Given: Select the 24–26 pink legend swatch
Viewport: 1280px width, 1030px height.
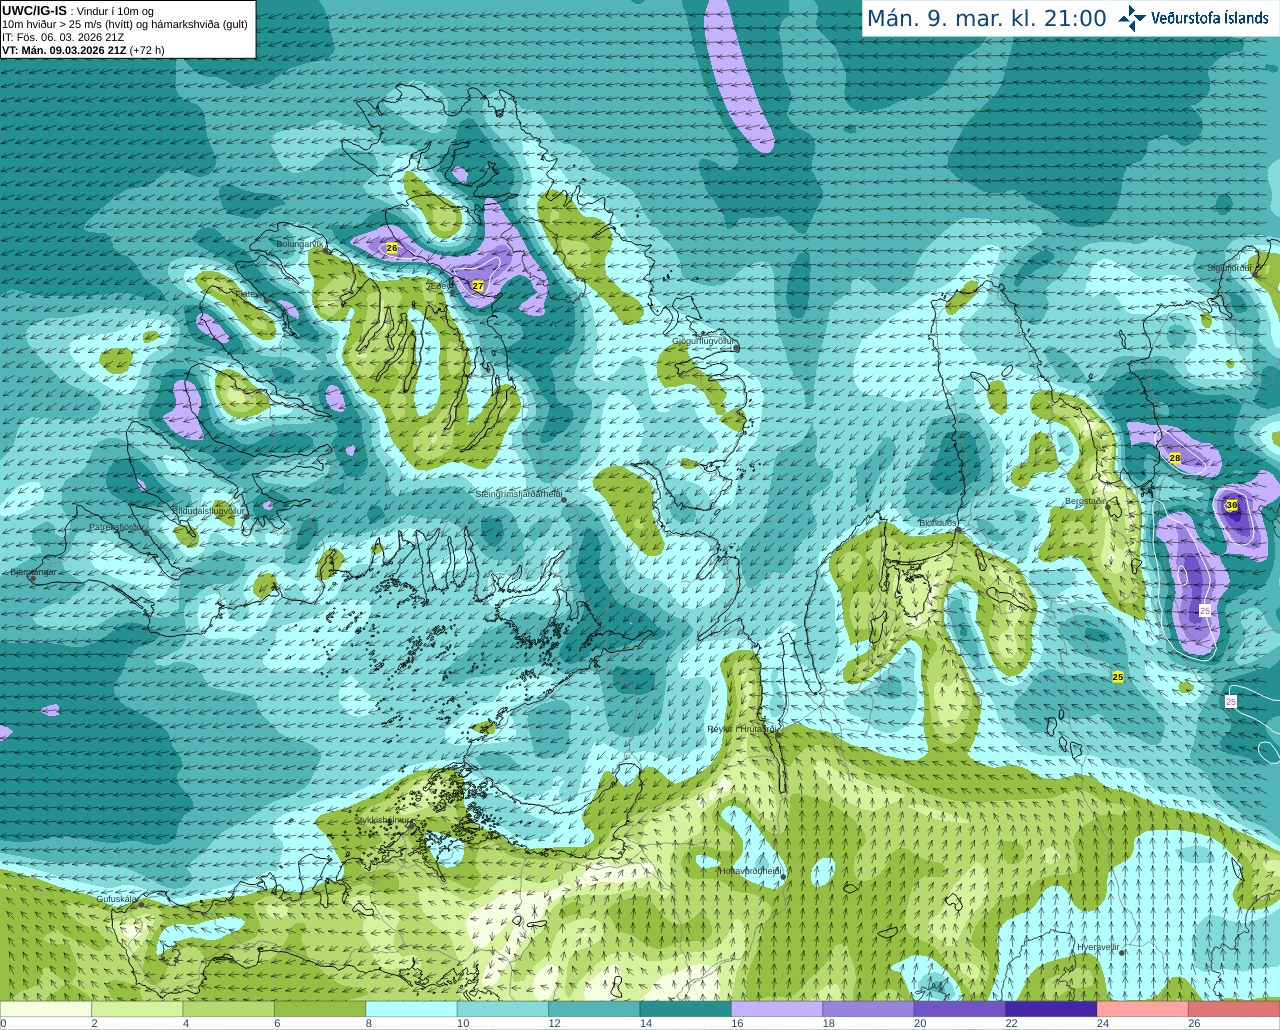Looking at the screenshot, I should [1143, 1009].
